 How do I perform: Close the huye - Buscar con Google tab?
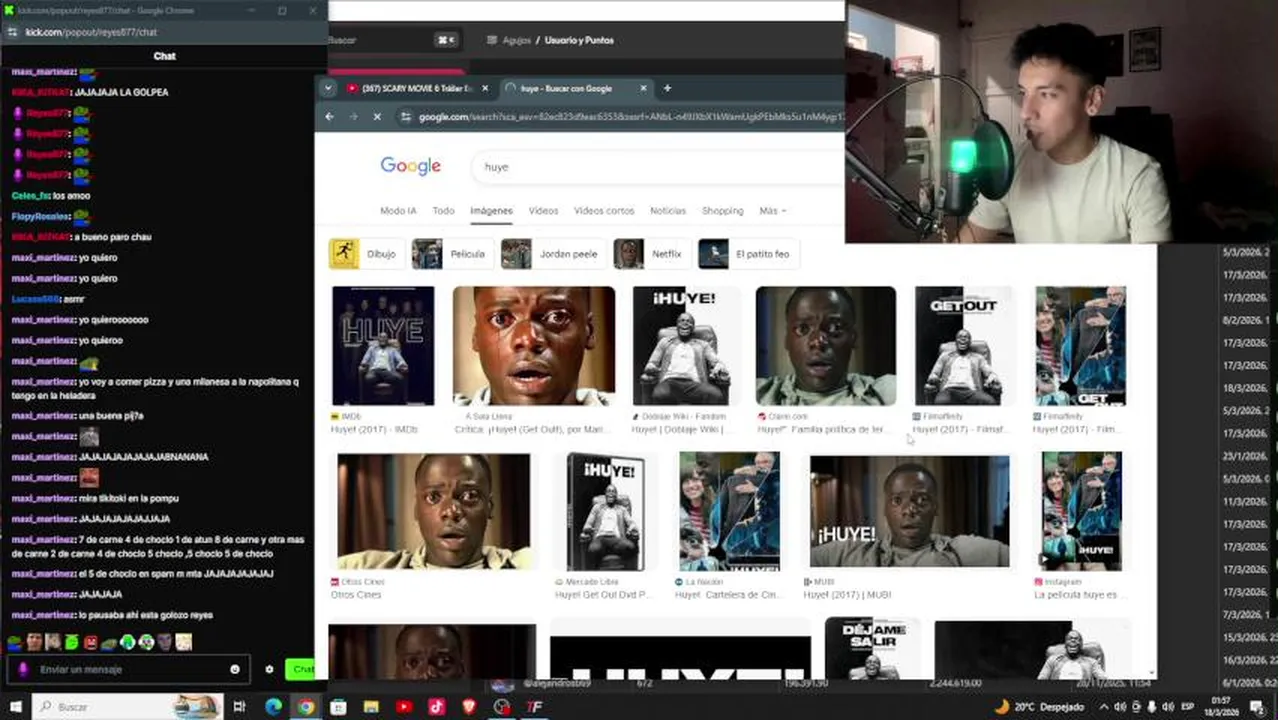pos(643,88)
